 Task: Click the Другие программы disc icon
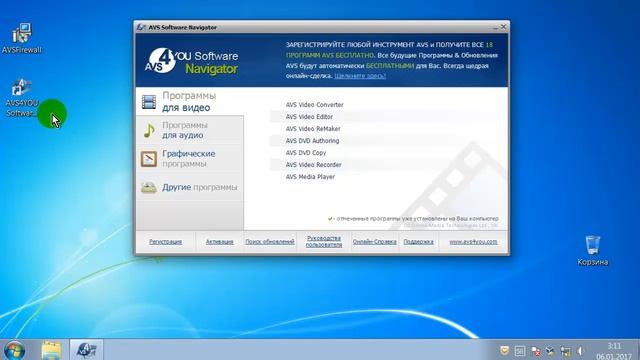point(149,187)
